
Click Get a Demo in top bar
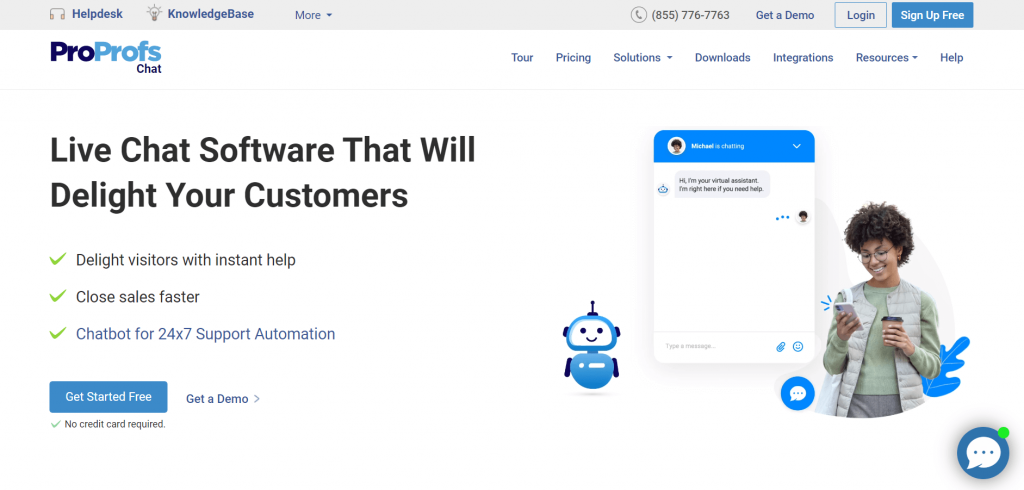(785, 15)
